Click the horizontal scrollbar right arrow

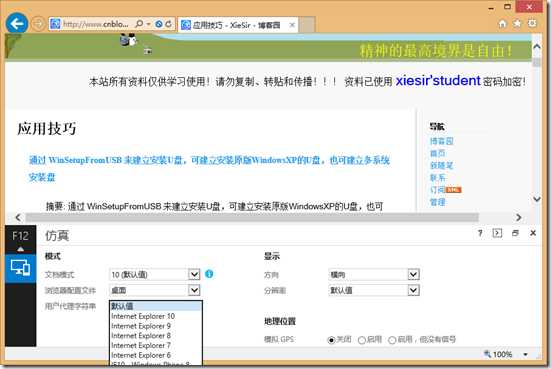[x=519, y=218]
